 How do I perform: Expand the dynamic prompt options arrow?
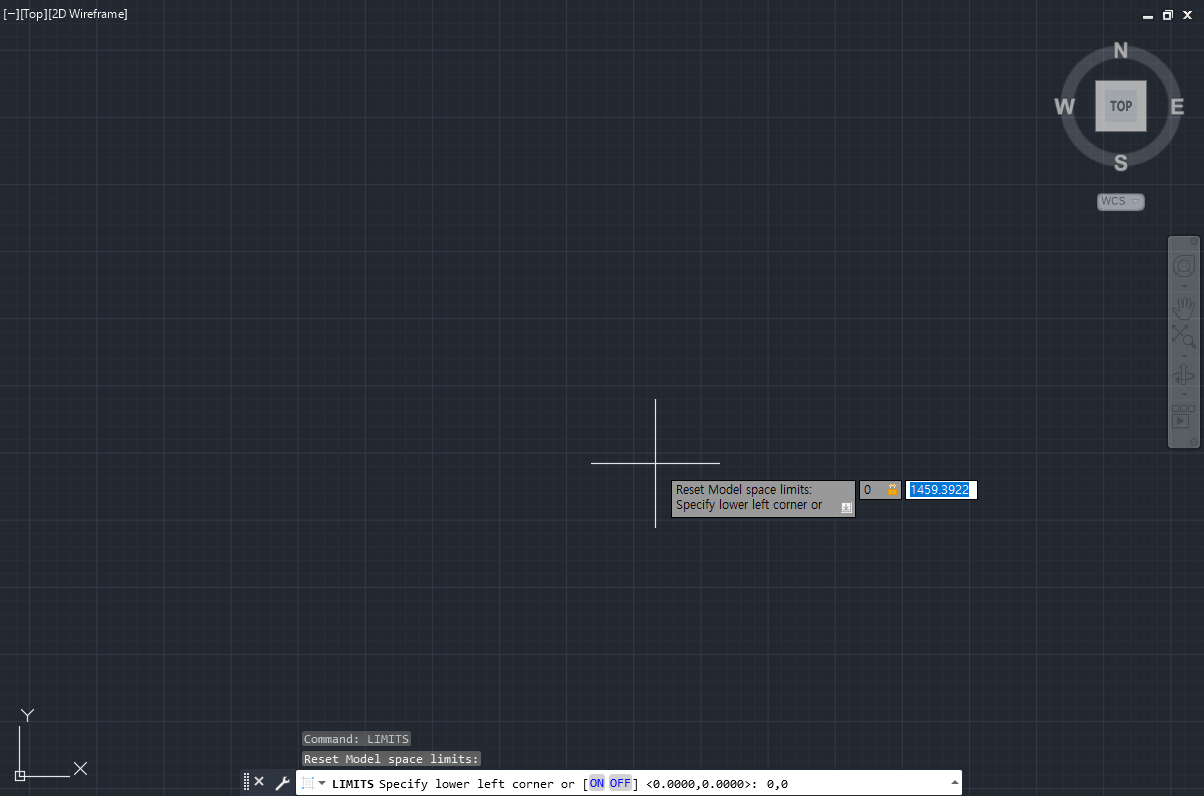(846, 507)
